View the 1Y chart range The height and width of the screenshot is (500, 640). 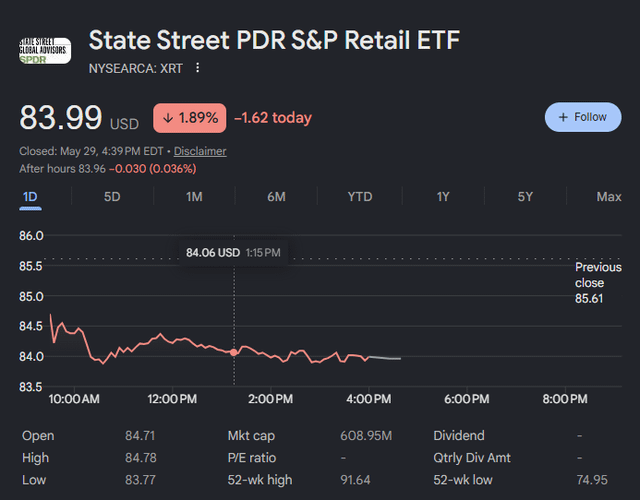443,197
